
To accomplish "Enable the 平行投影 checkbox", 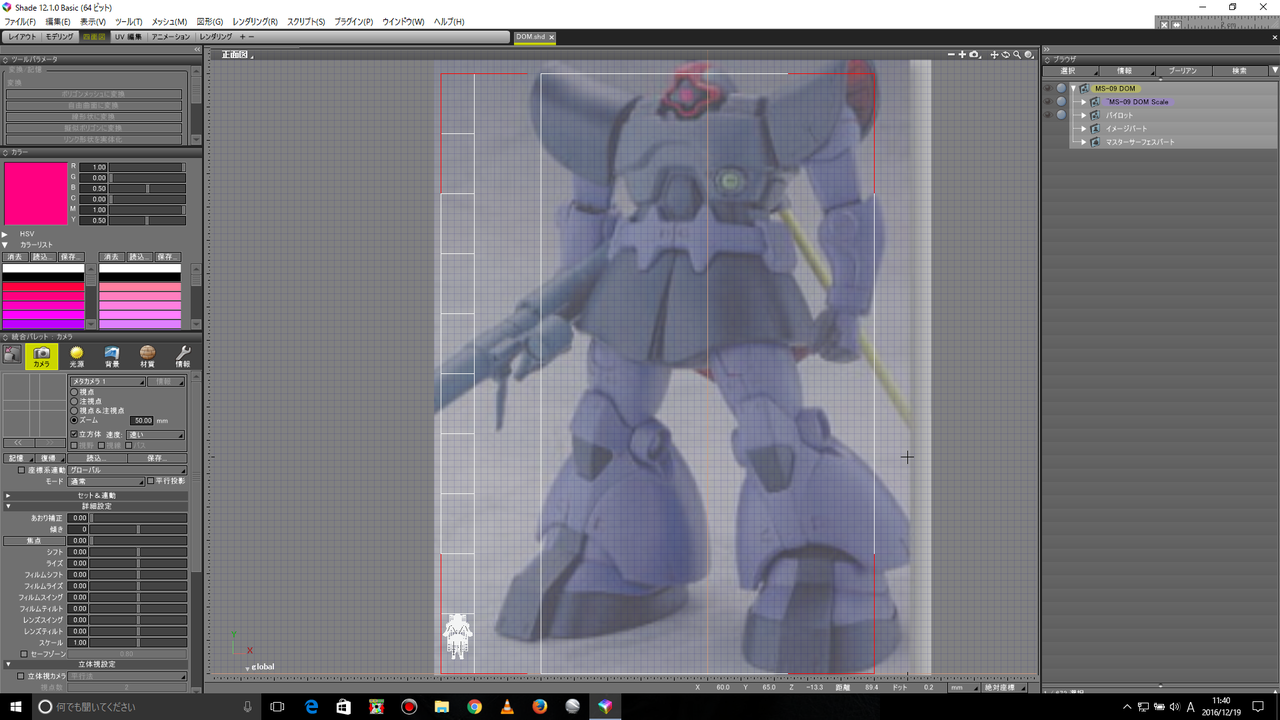I will click(151, 481).
